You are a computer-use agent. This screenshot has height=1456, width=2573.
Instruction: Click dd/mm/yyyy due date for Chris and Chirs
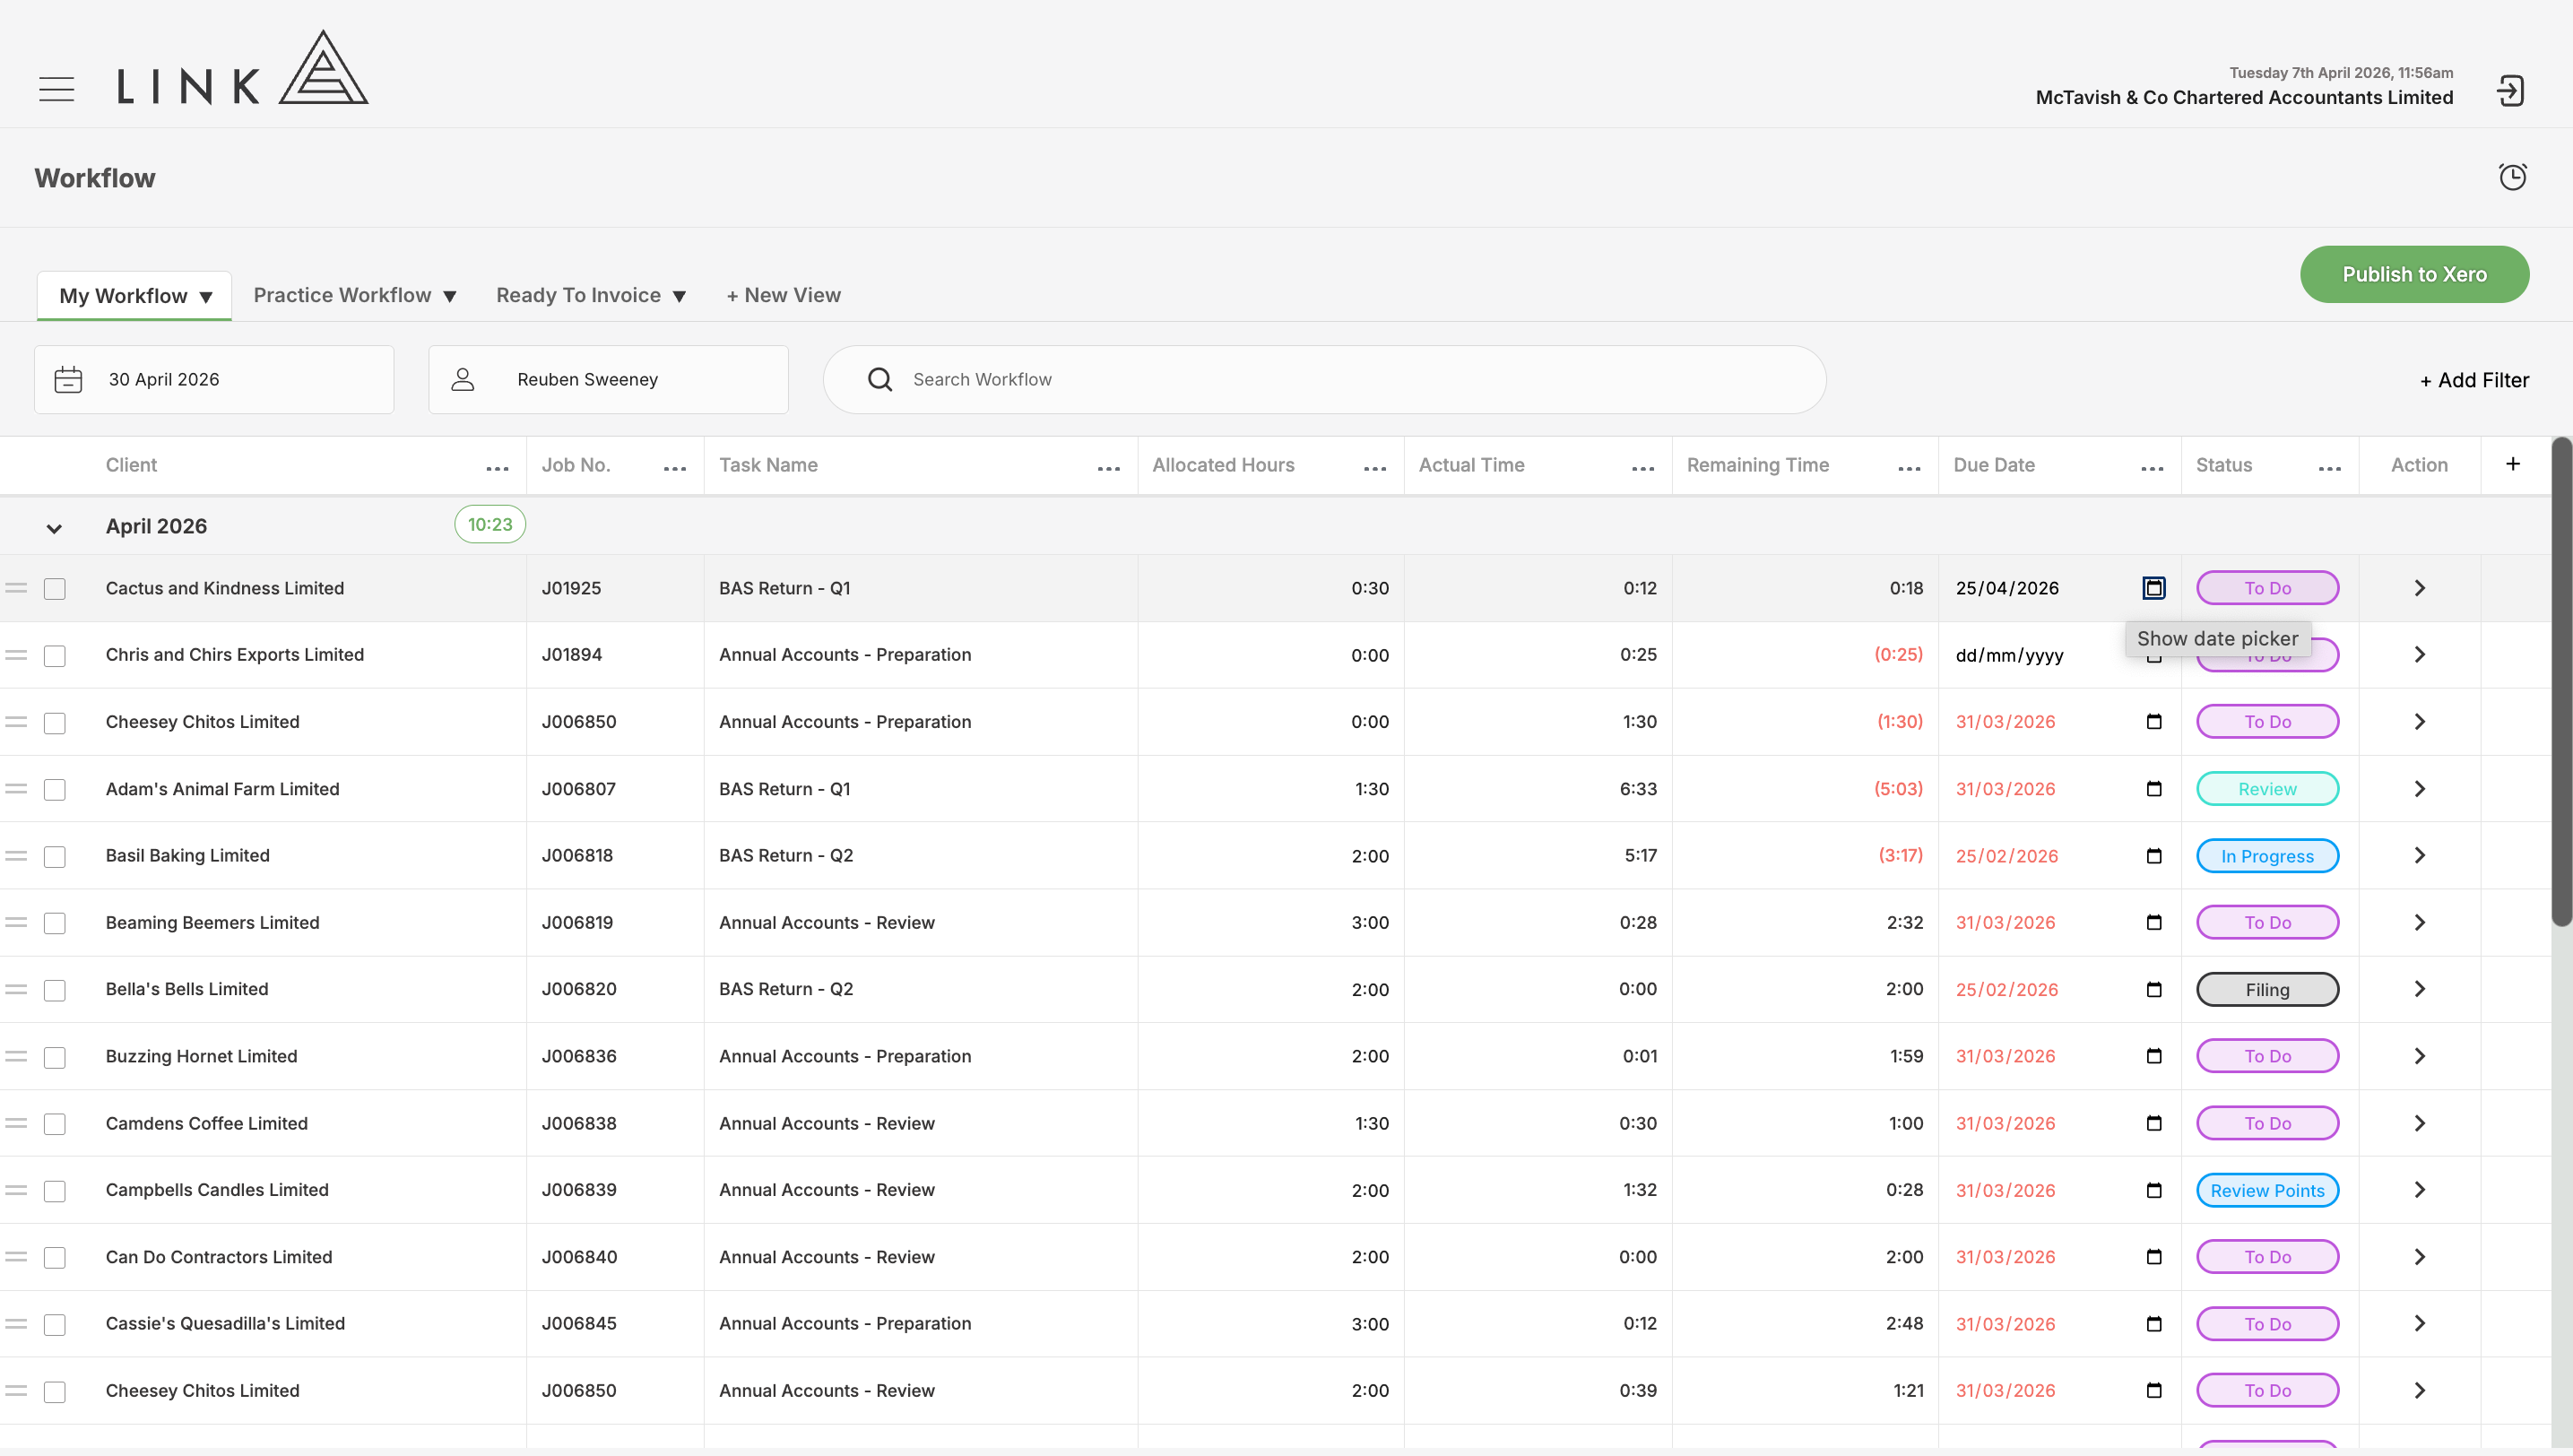(x=2009, y=656)
